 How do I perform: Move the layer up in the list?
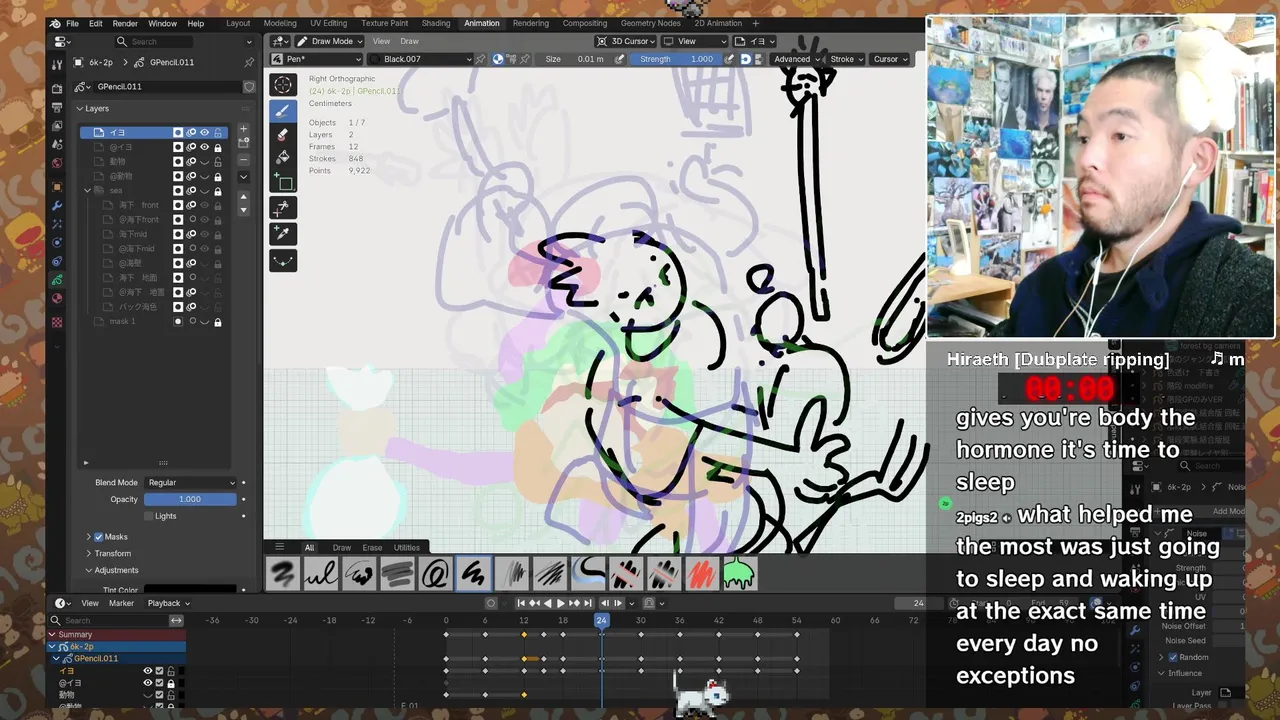coord(243,196)
